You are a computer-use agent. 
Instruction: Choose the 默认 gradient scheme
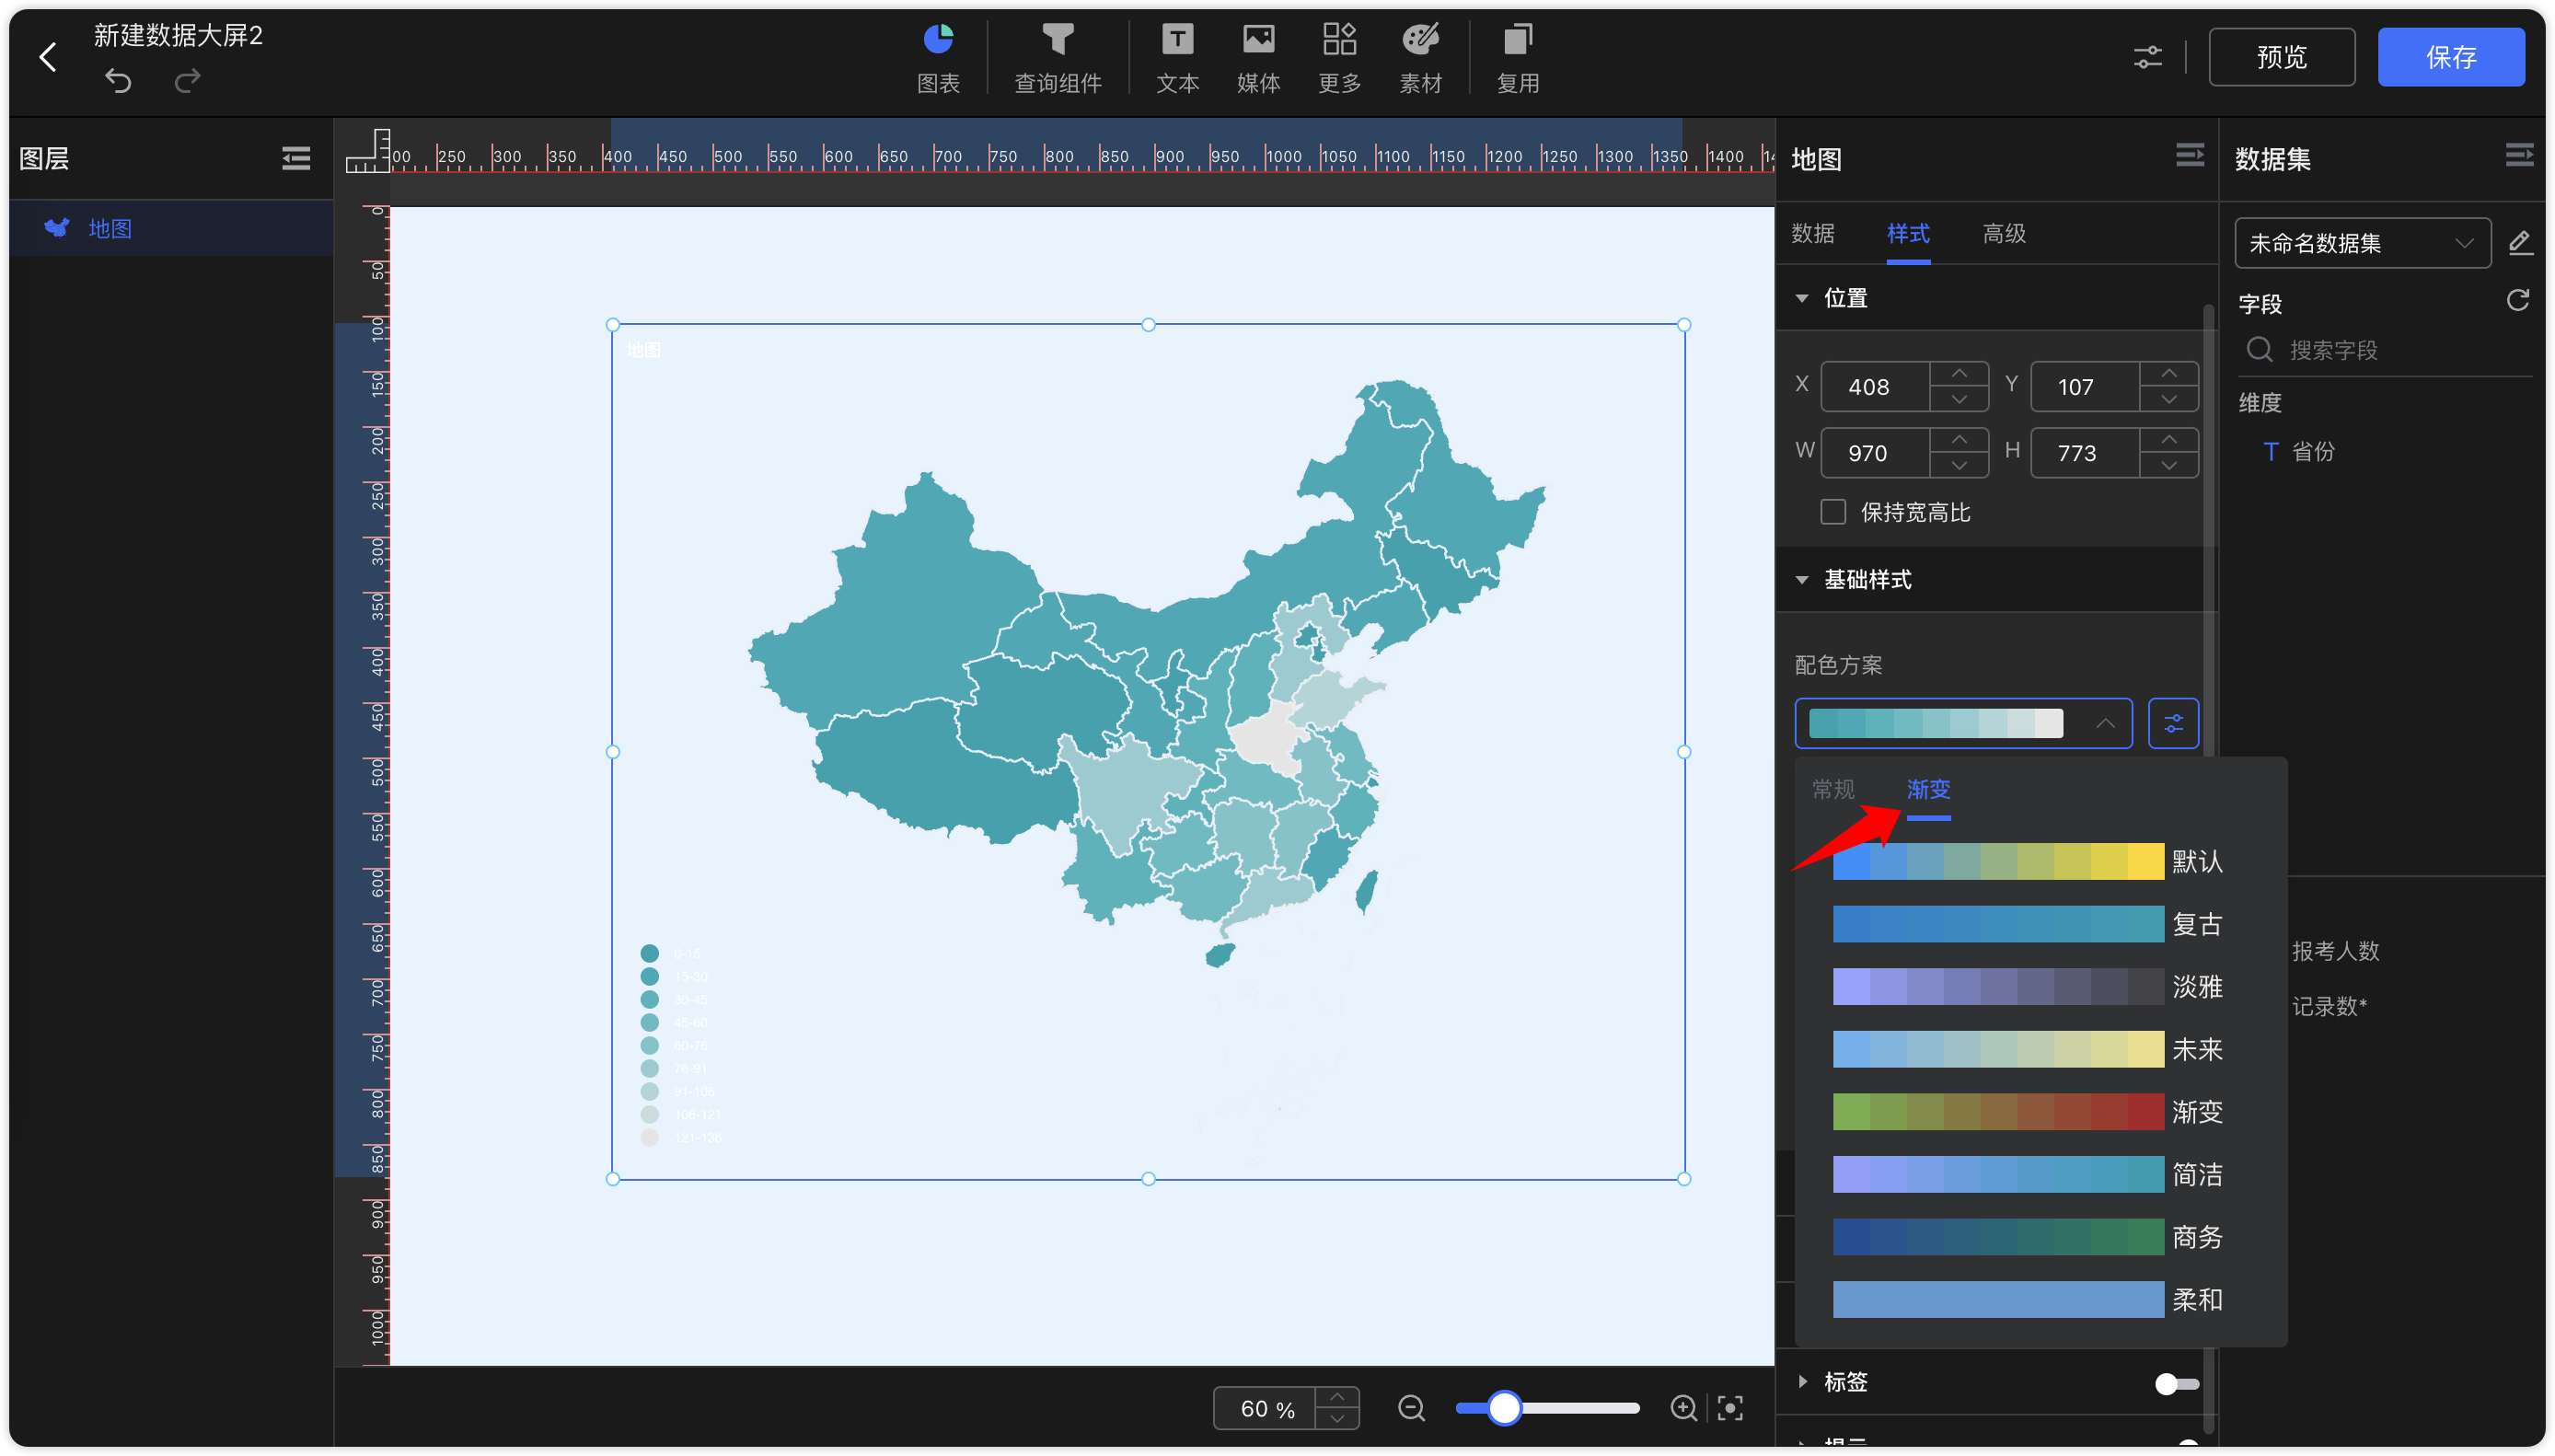pos(2028,861)
